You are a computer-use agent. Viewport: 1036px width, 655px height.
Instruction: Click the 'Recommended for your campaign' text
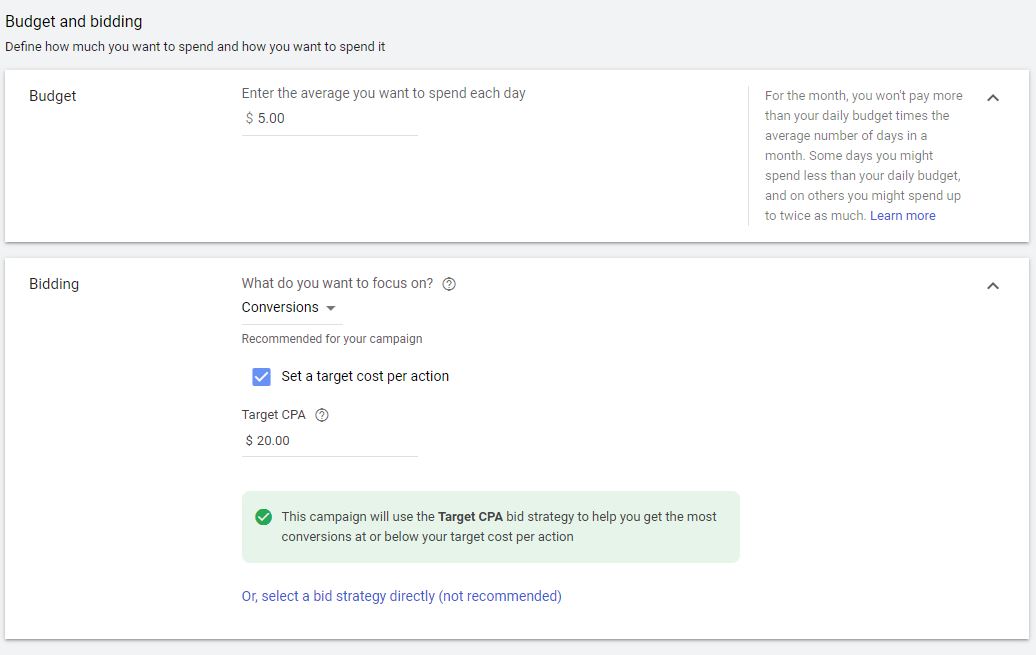click(x=332, y=339)
